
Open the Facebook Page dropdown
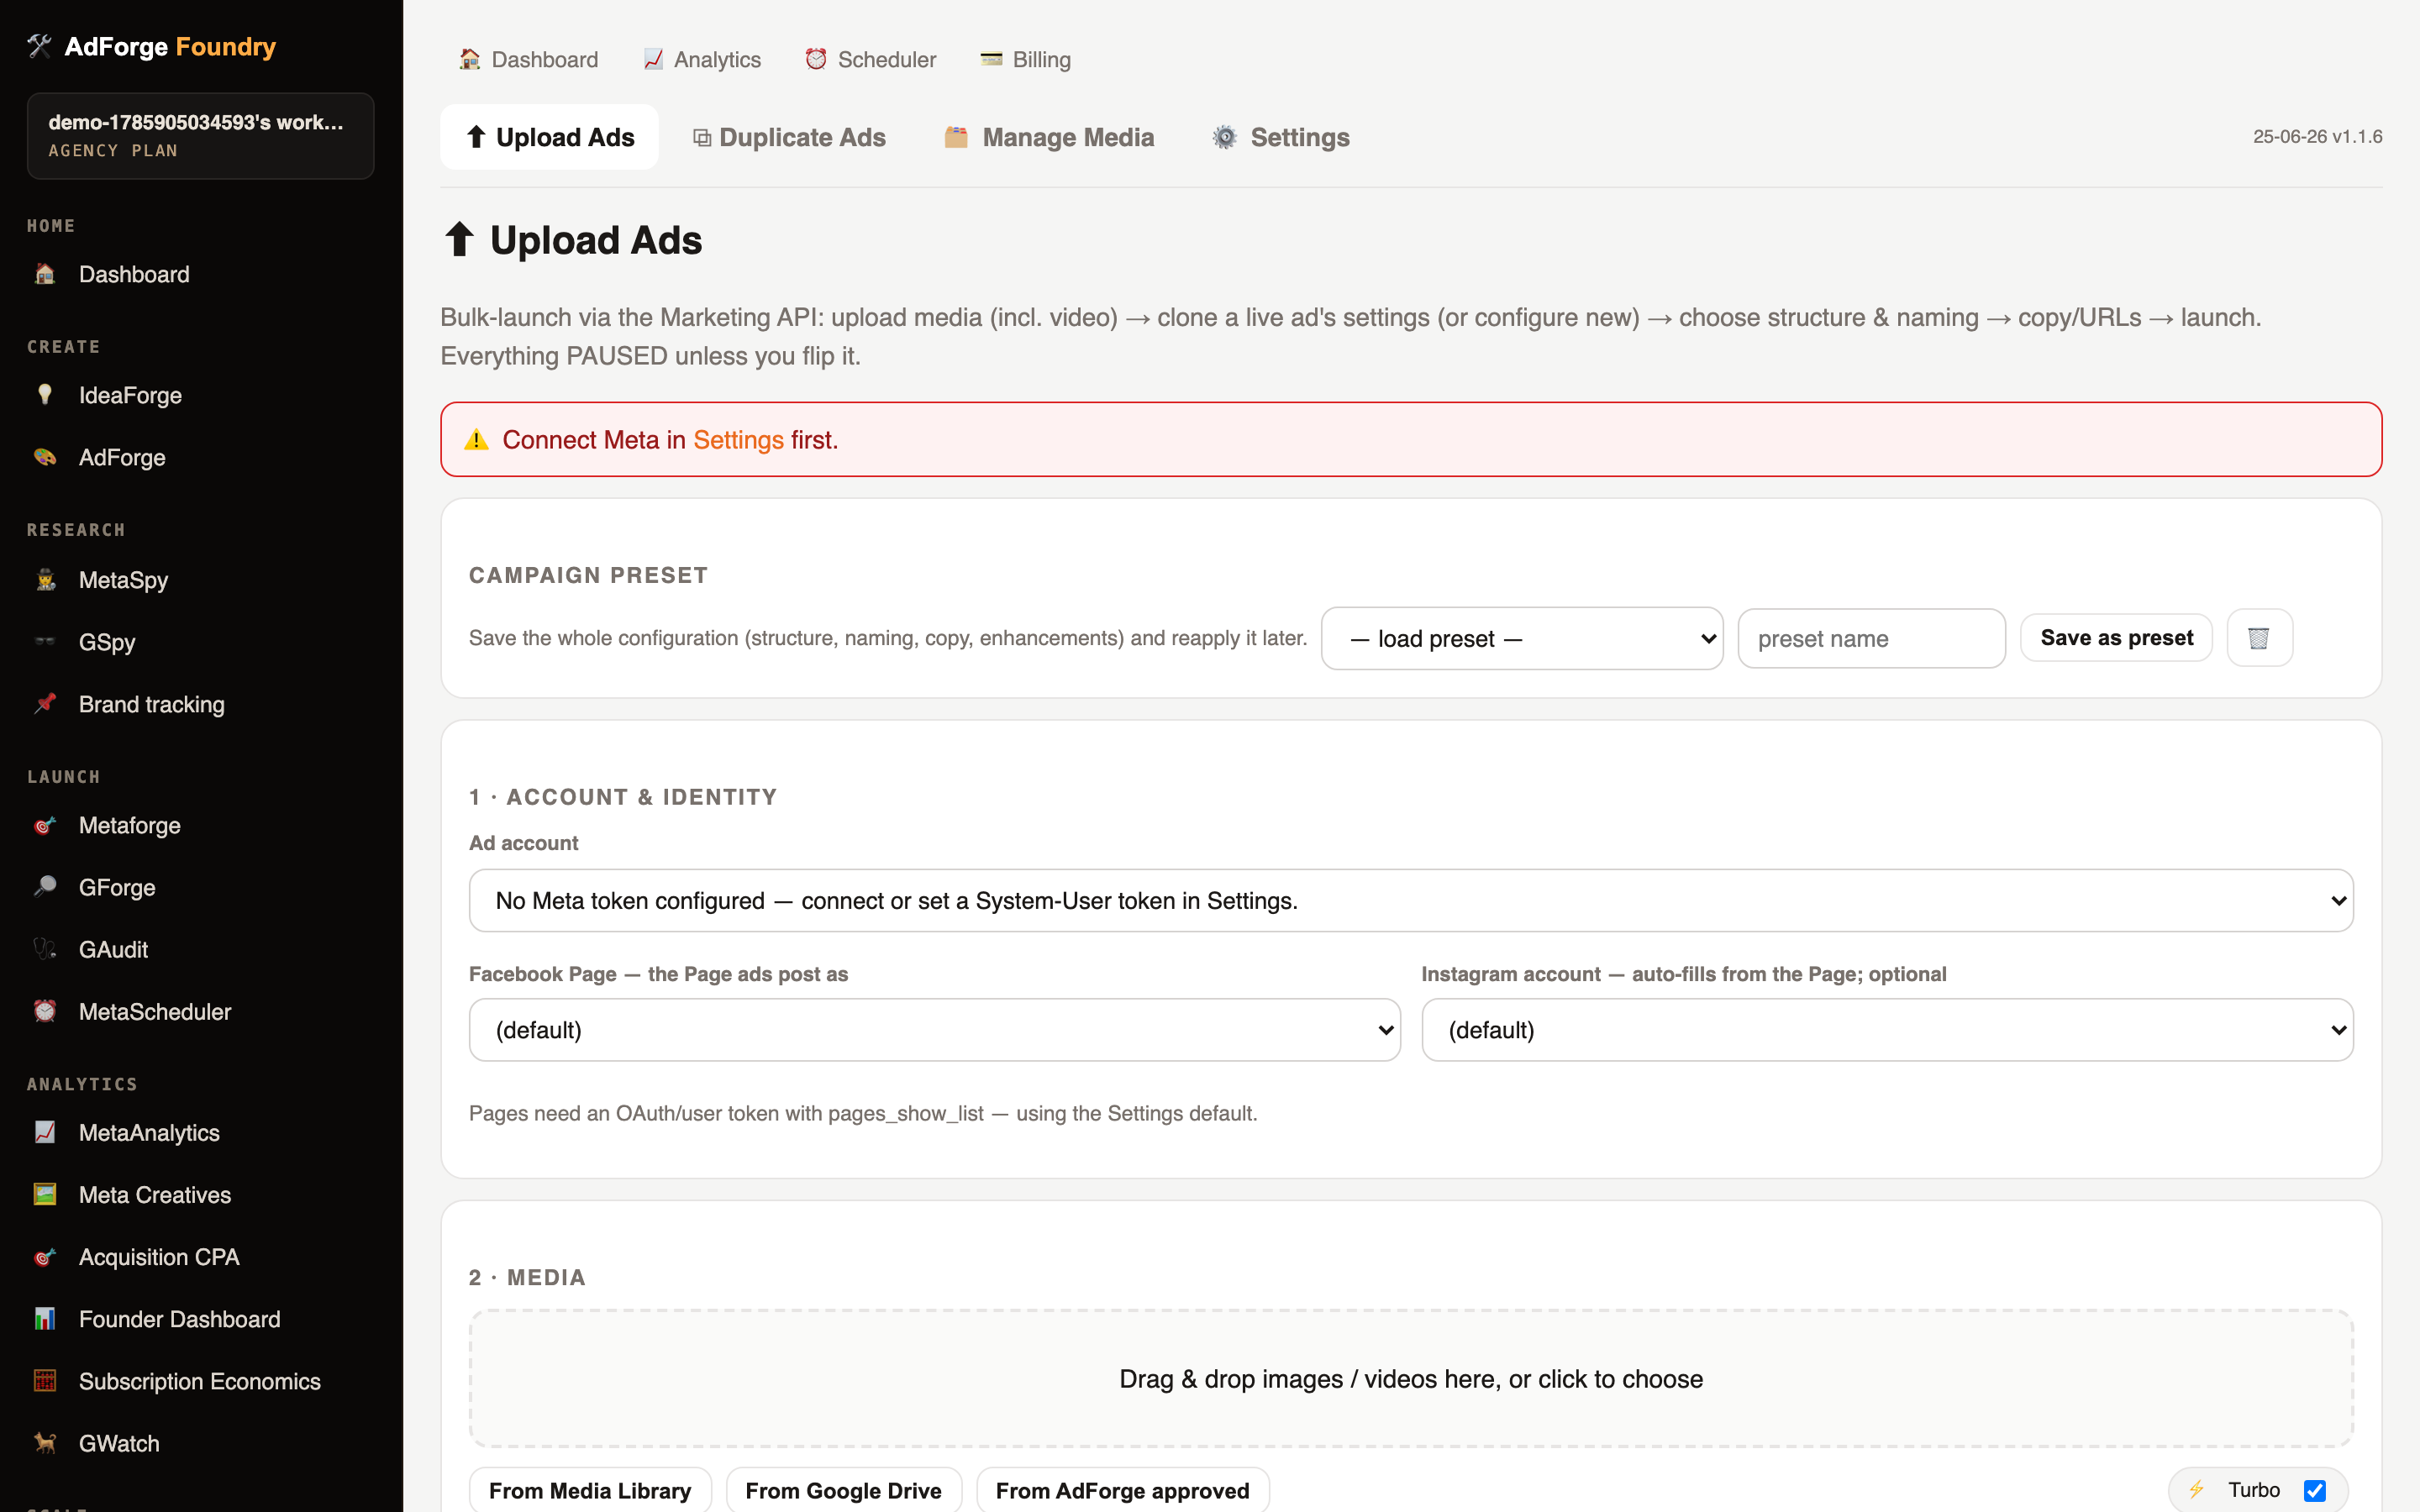tap(934, 1029)
